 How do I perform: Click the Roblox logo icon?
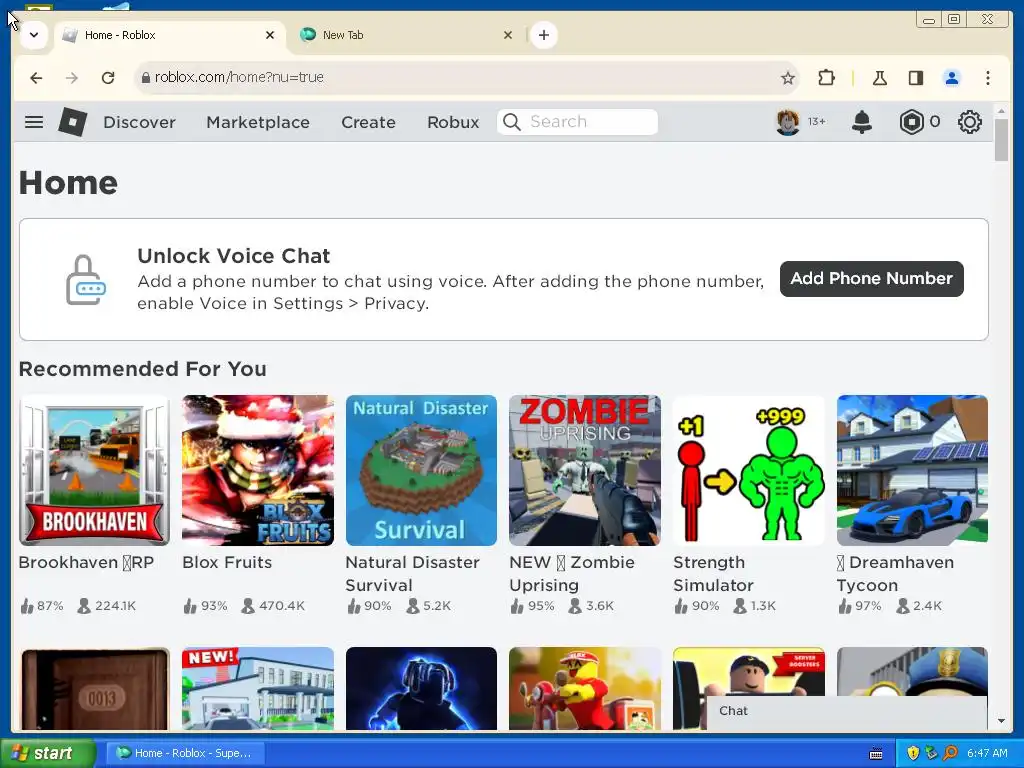[72, 122]
